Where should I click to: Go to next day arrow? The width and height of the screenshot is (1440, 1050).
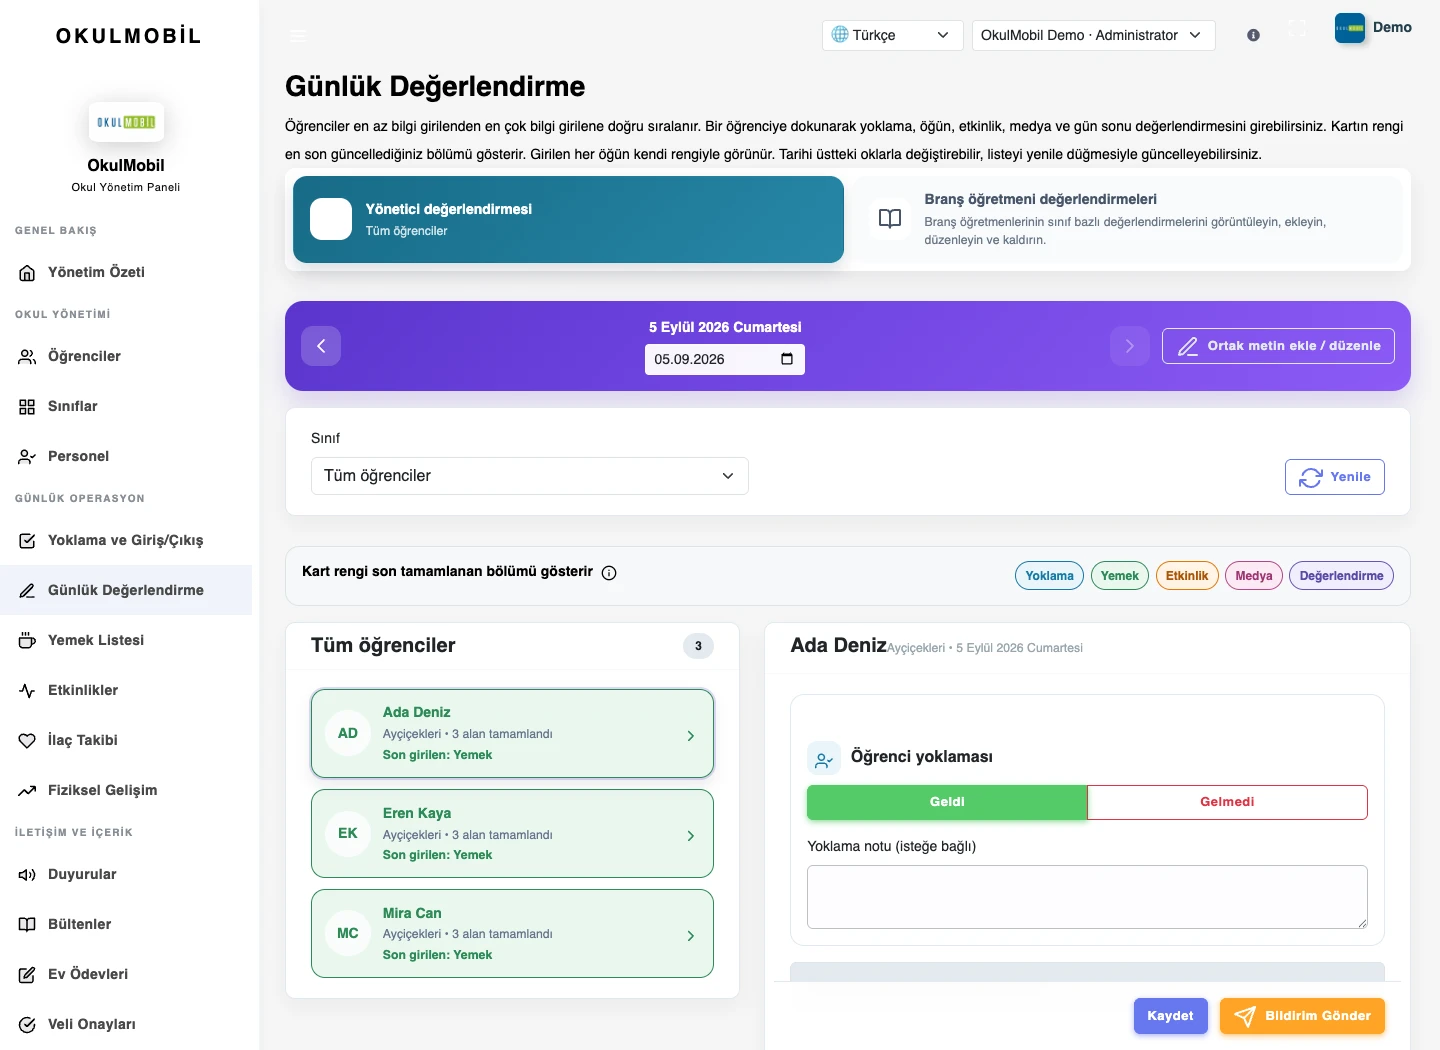[1130, 346]
